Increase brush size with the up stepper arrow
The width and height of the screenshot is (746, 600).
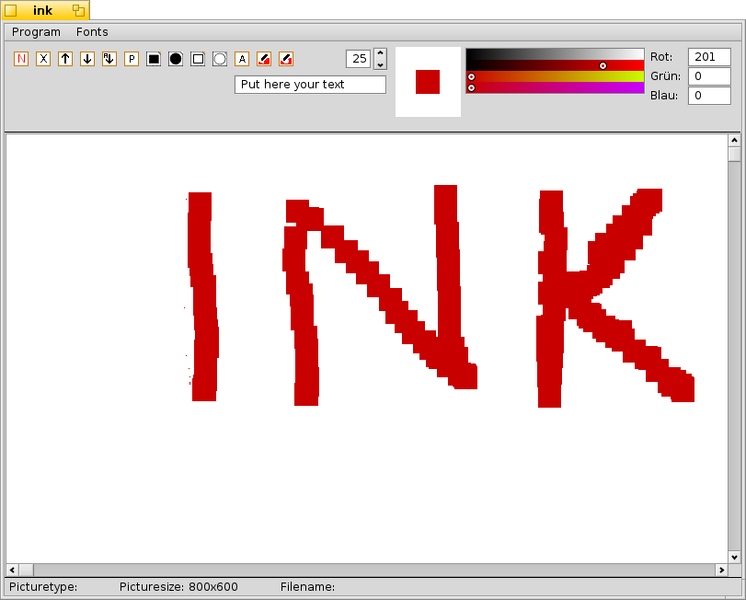pos(380,53)
